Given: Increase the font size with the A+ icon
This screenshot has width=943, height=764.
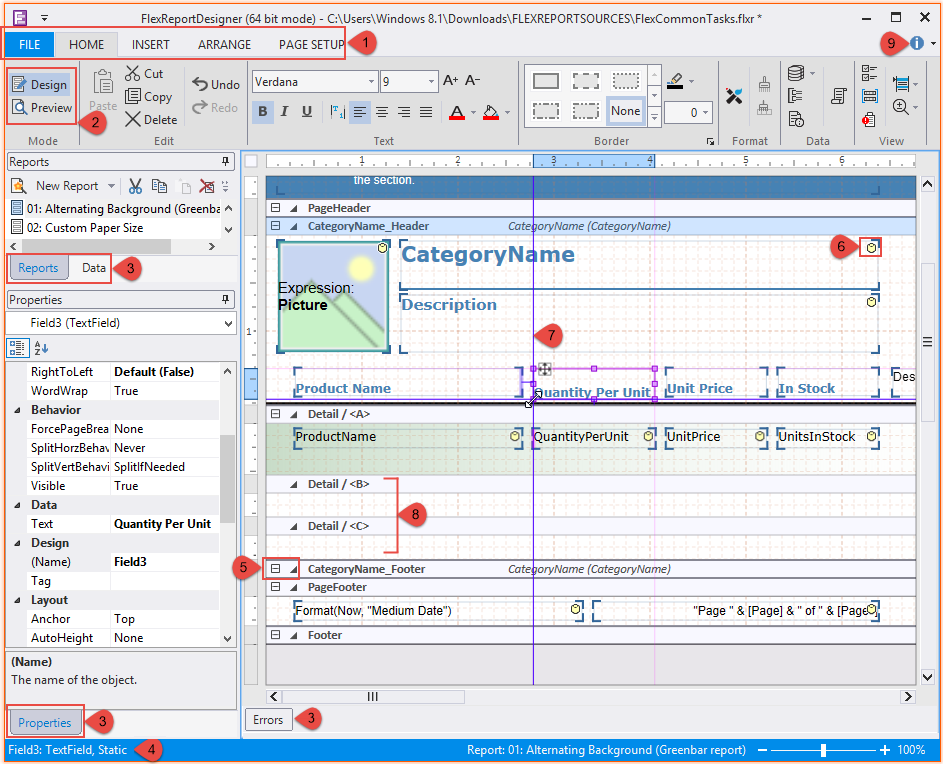Looking at the screenshot, I should (450, 81).
